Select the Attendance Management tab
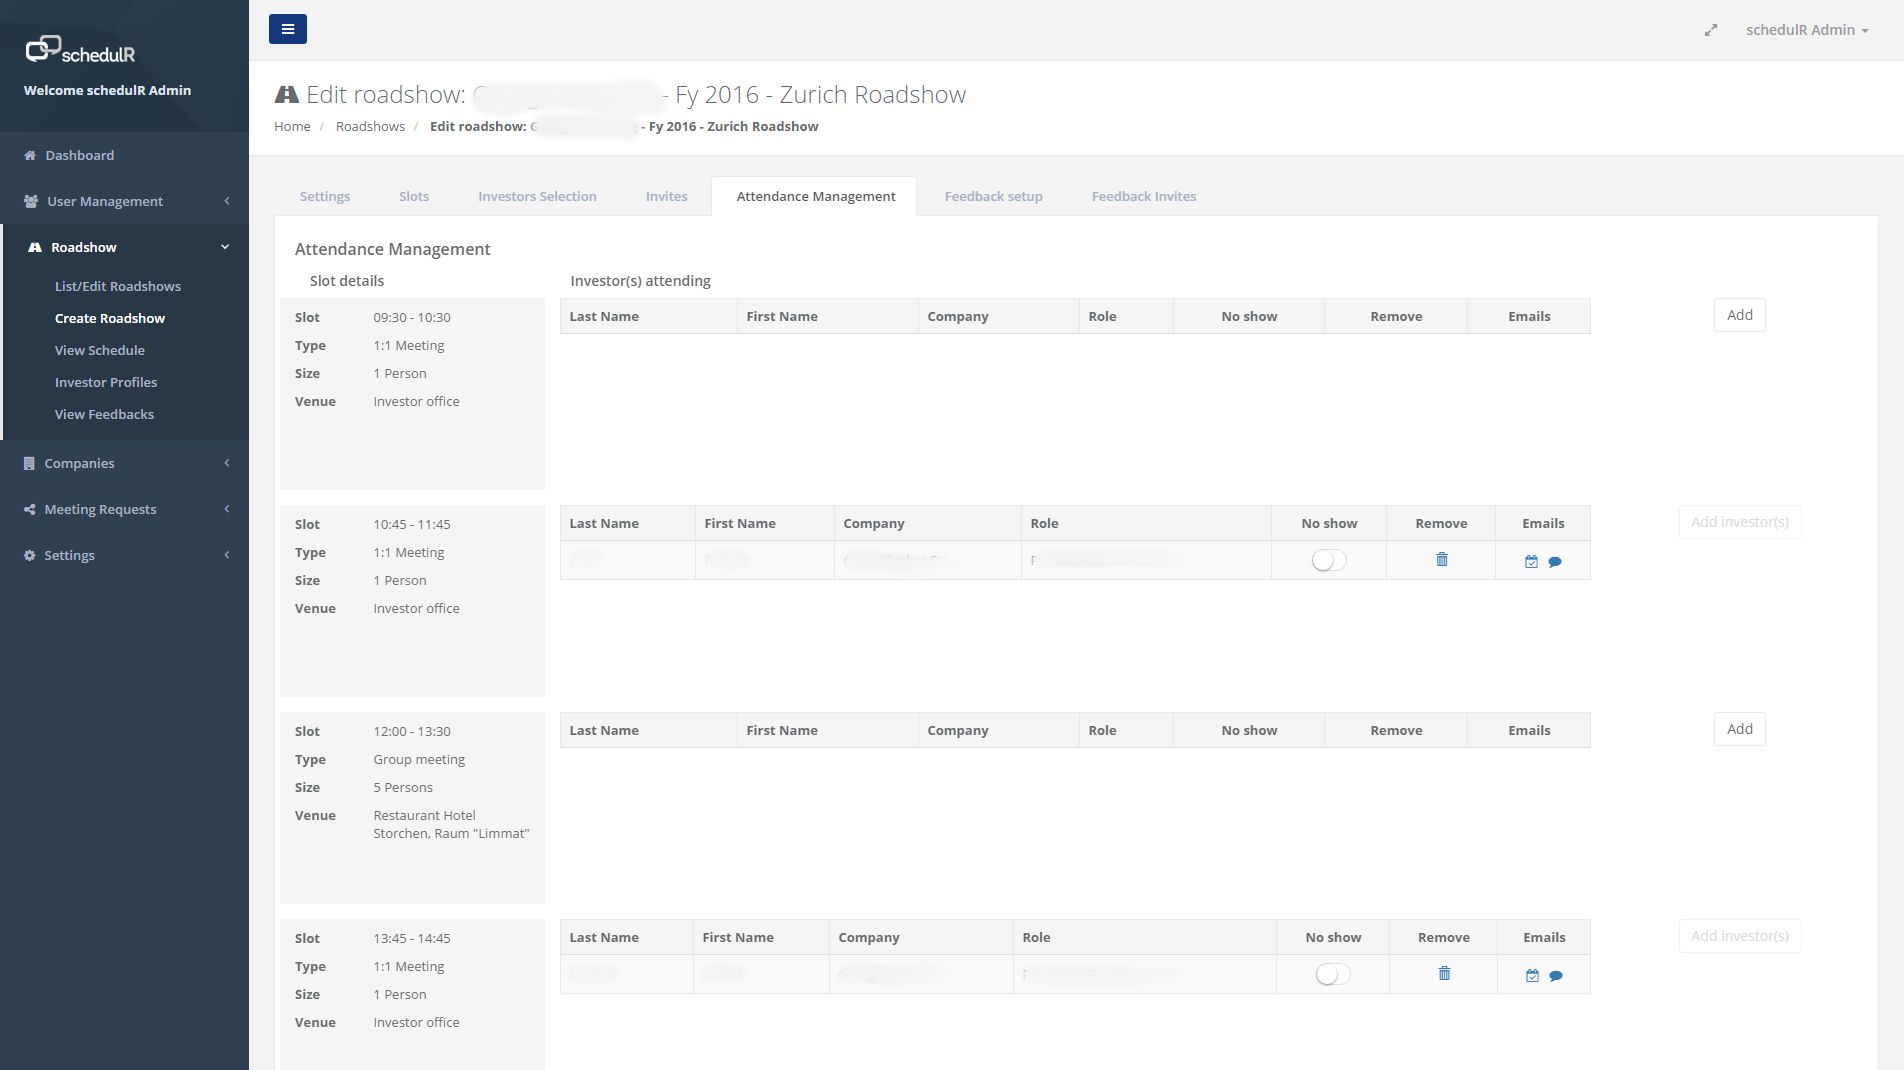This screenshot has height=1070, width=1904. [x=816, y=196]
